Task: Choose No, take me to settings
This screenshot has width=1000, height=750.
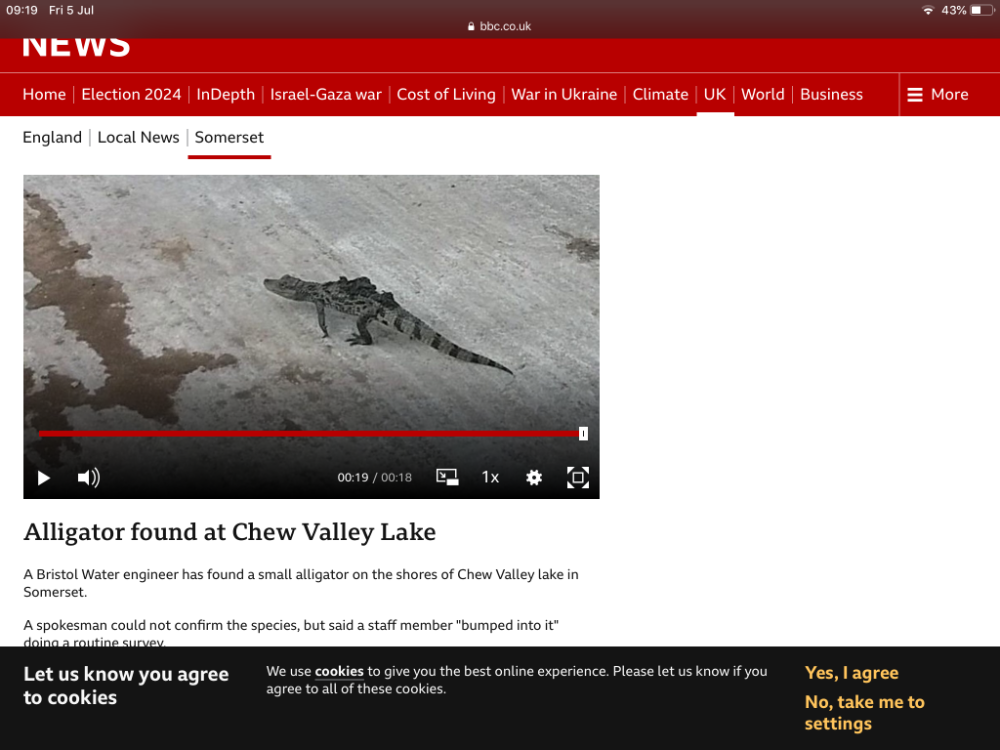Action: point(864,712)
